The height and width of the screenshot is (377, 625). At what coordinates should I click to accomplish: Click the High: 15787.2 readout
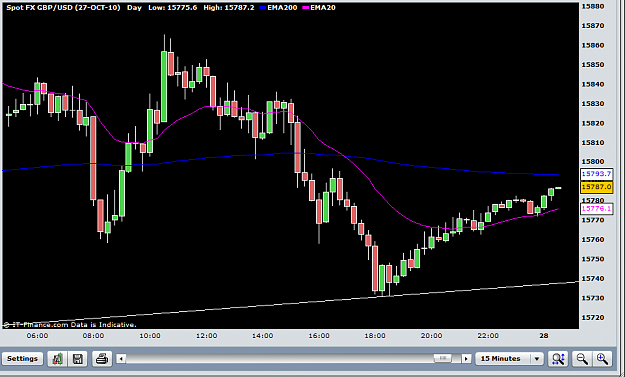coord(229,8)
